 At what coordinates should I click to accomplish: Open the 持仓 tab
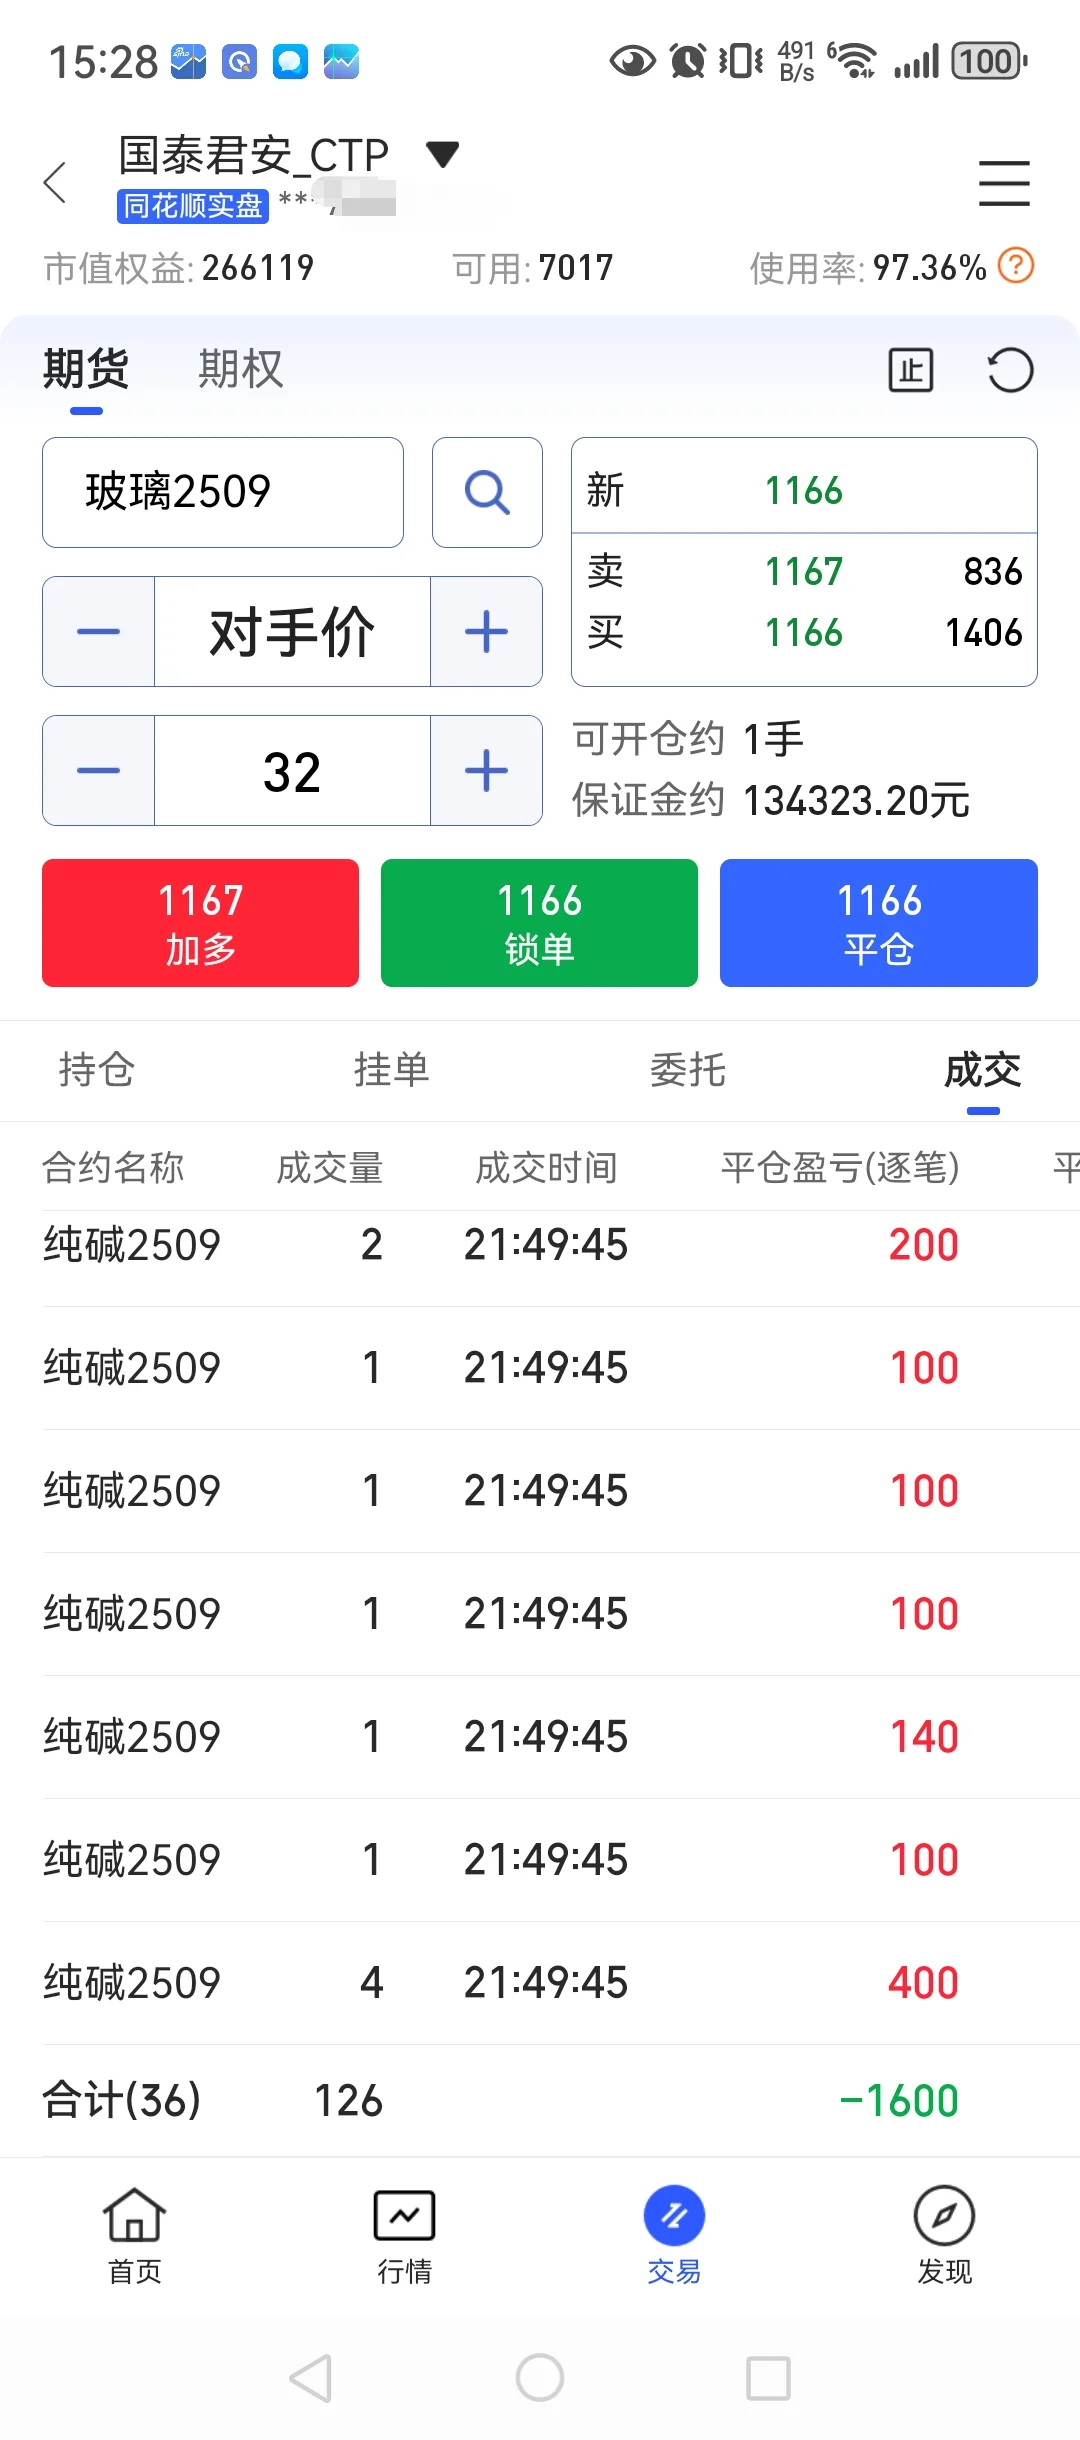click(x=96, y=1070)
